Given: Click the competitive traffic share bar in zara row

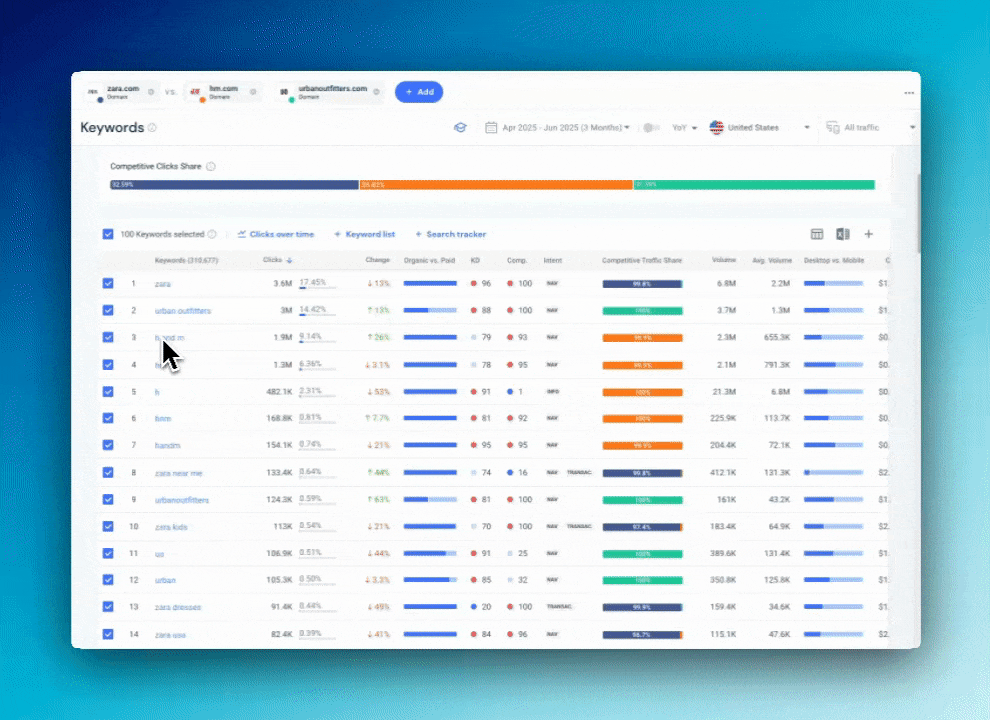Looking at the screenshot, I should coord(642,284).
